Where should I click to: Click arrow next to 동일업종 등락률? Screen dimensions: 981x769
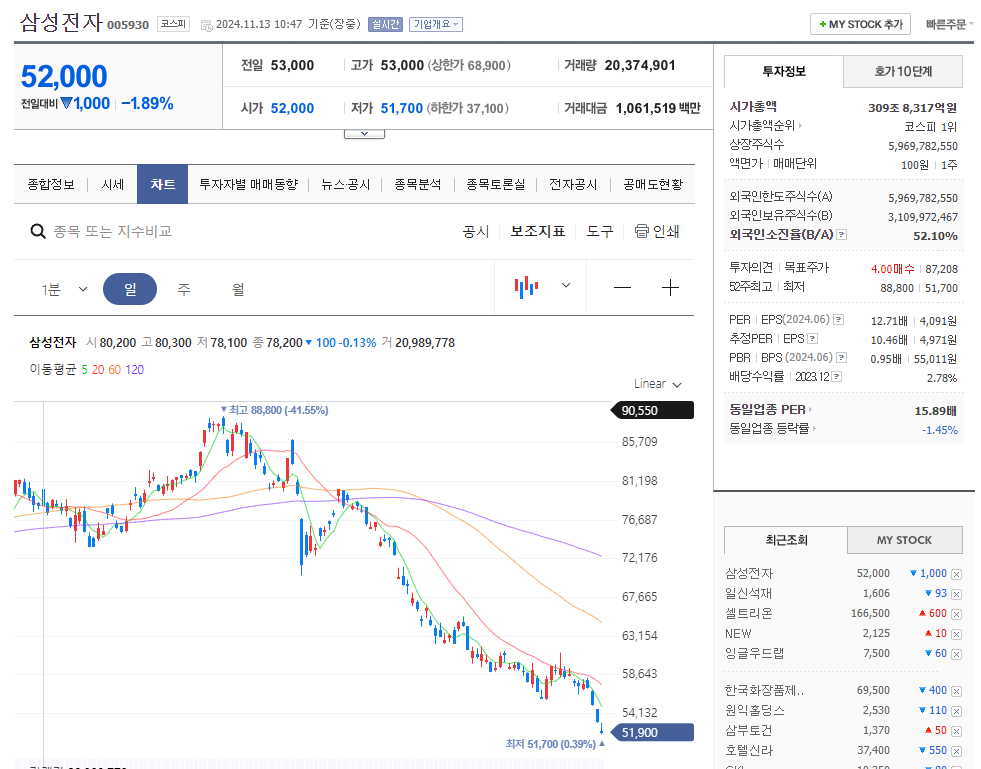click(x=815, y=429)
